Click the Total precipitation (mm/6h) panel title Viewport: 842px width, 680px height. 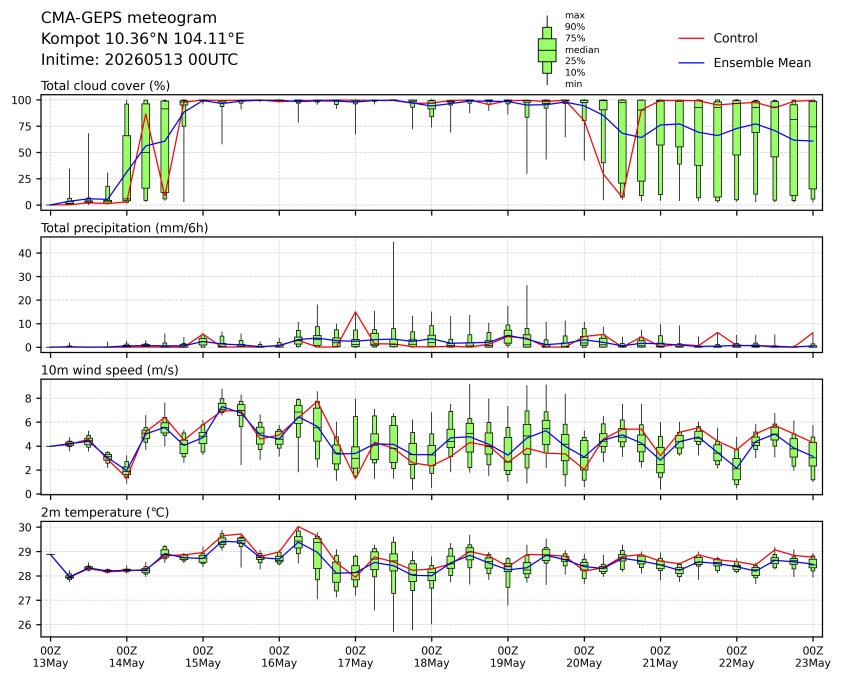(x=125, y=228)
